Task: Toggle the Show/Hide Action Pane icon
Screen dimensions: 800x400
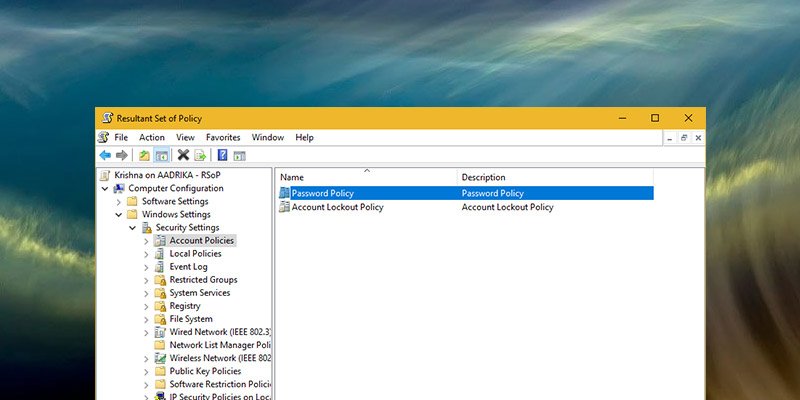Action: 239,155
